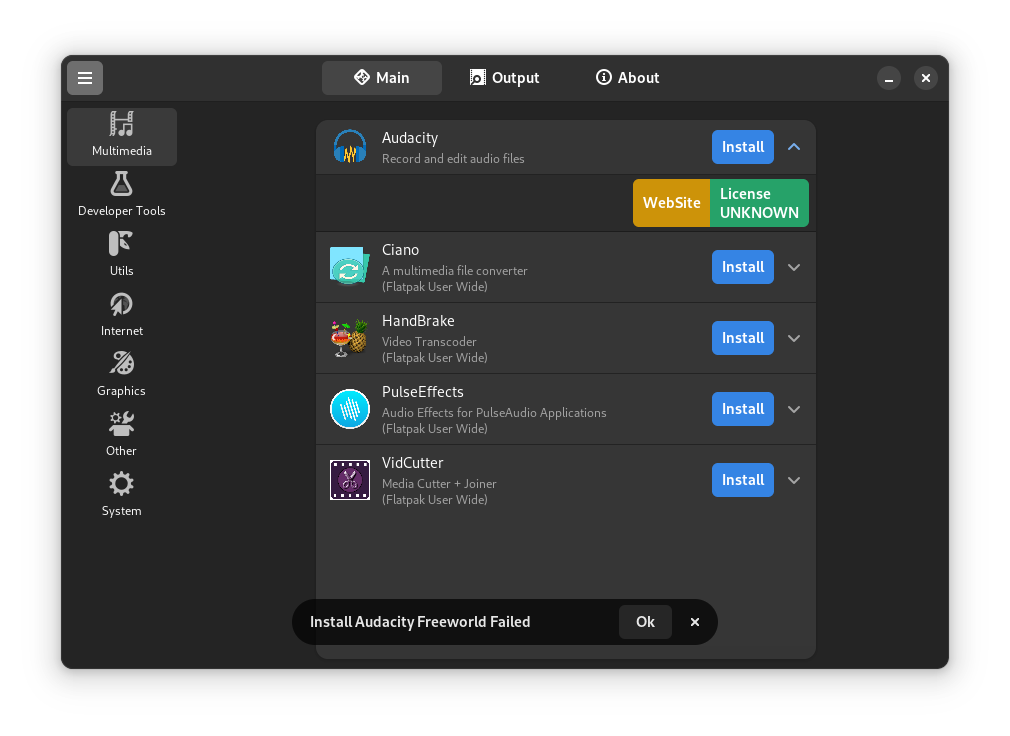Click the PulseEffects title text
Image resolution: width=1010 pixels, height=736 pixels.
[x=423, y=392]
